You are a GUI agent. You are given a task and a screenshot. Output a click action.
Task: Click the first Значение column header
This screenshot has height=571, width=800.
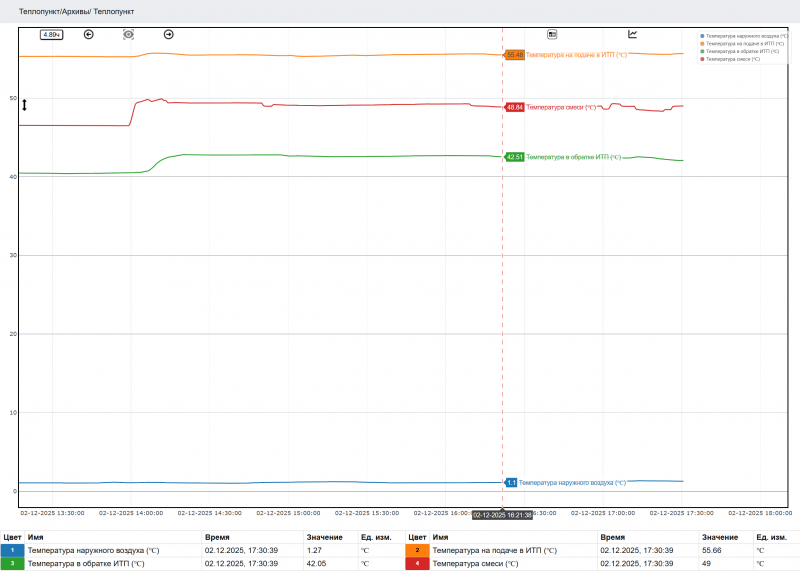(324, 537)
